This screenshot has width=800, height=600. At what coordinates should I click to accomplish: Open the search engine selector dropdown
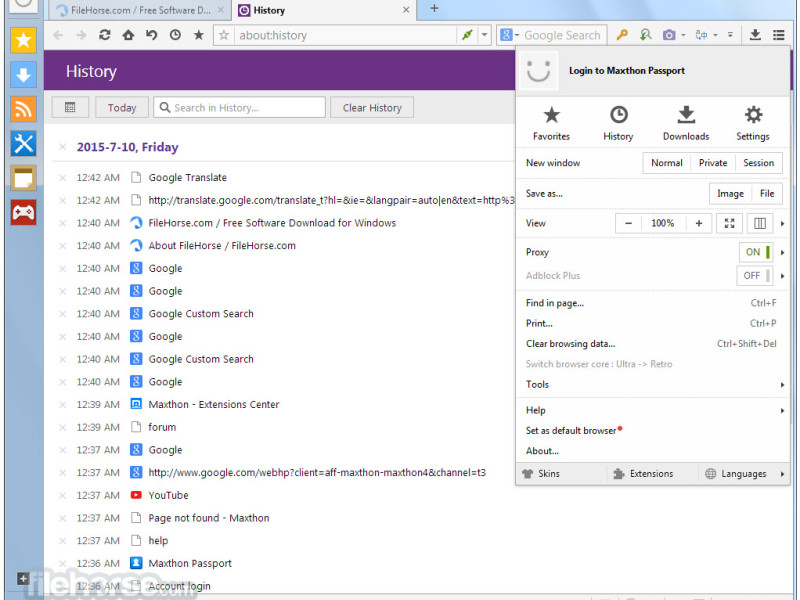[509, 35]
